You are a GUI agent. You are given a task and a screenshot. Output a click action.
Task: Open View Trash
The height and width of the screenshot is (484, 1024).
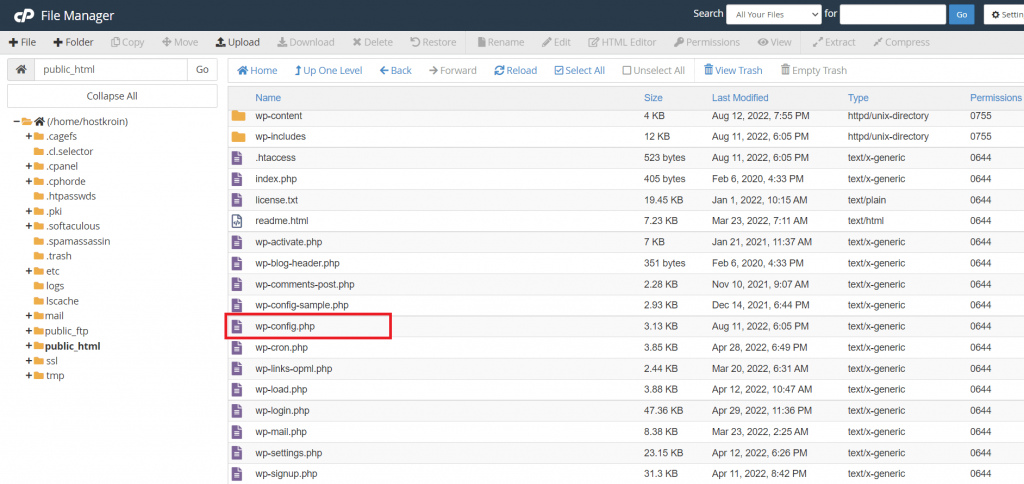[x=733, y=71]
